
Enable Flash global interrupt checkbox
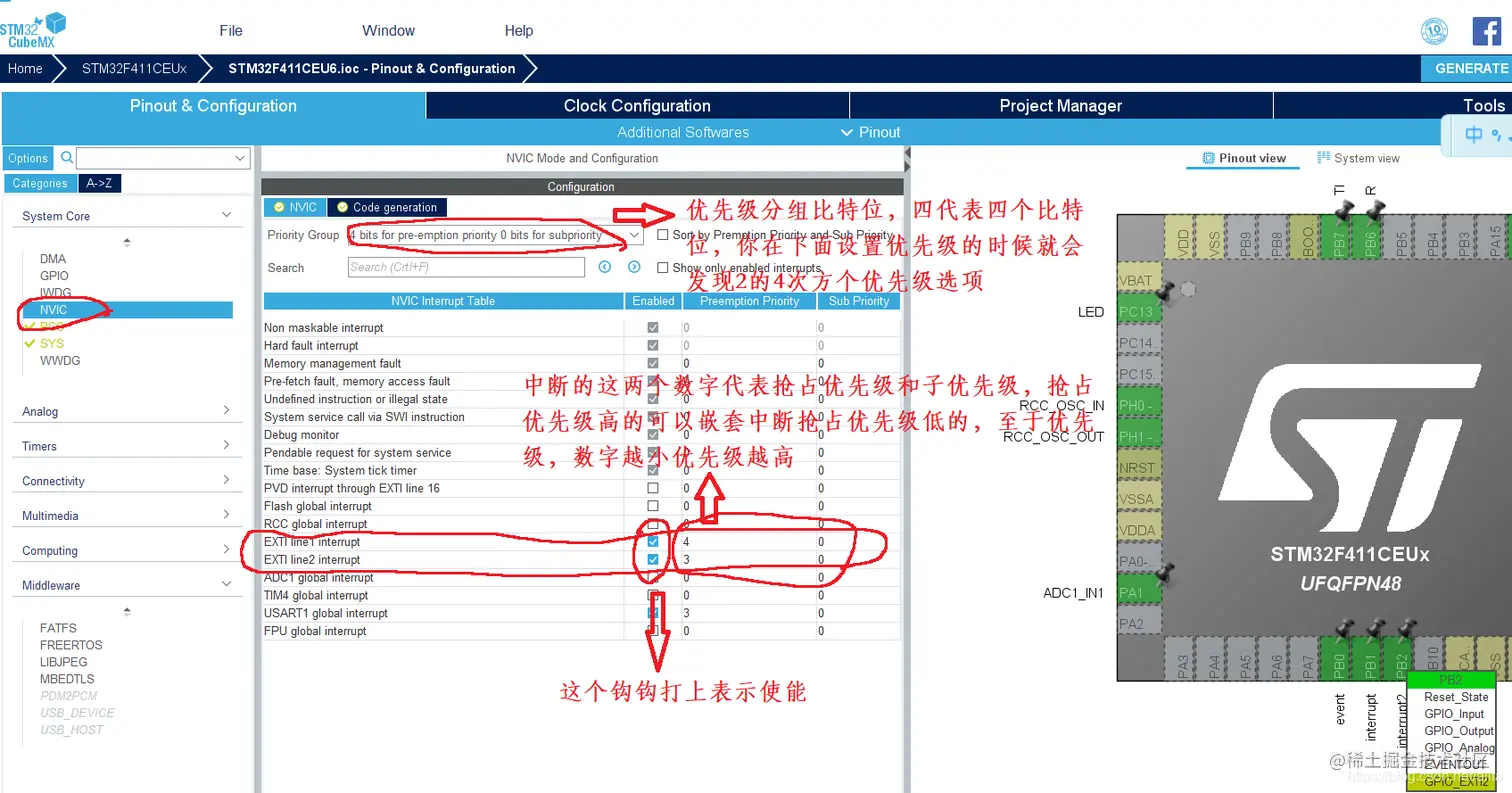click(653, 506)
